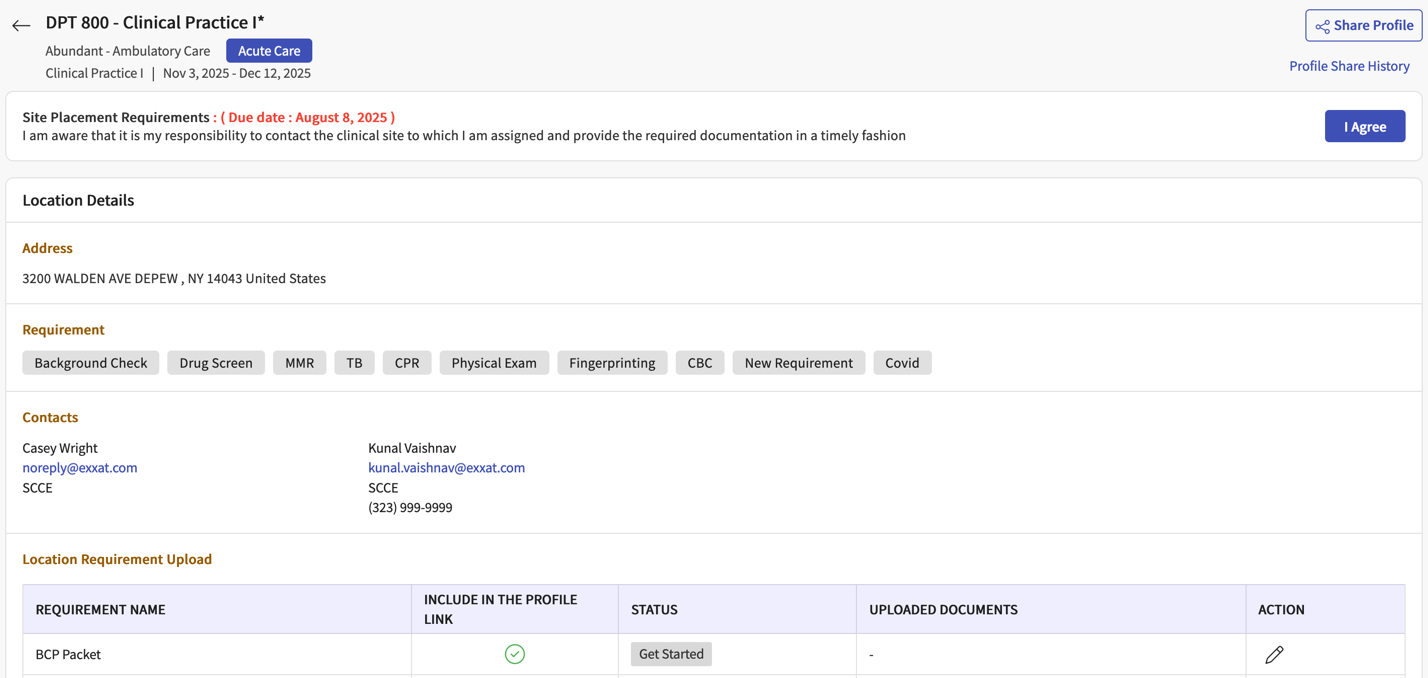Select the MMR requirement chip
Viewport: 1428px width, 678px height.
pyautogui.click(x=298, y=362)
